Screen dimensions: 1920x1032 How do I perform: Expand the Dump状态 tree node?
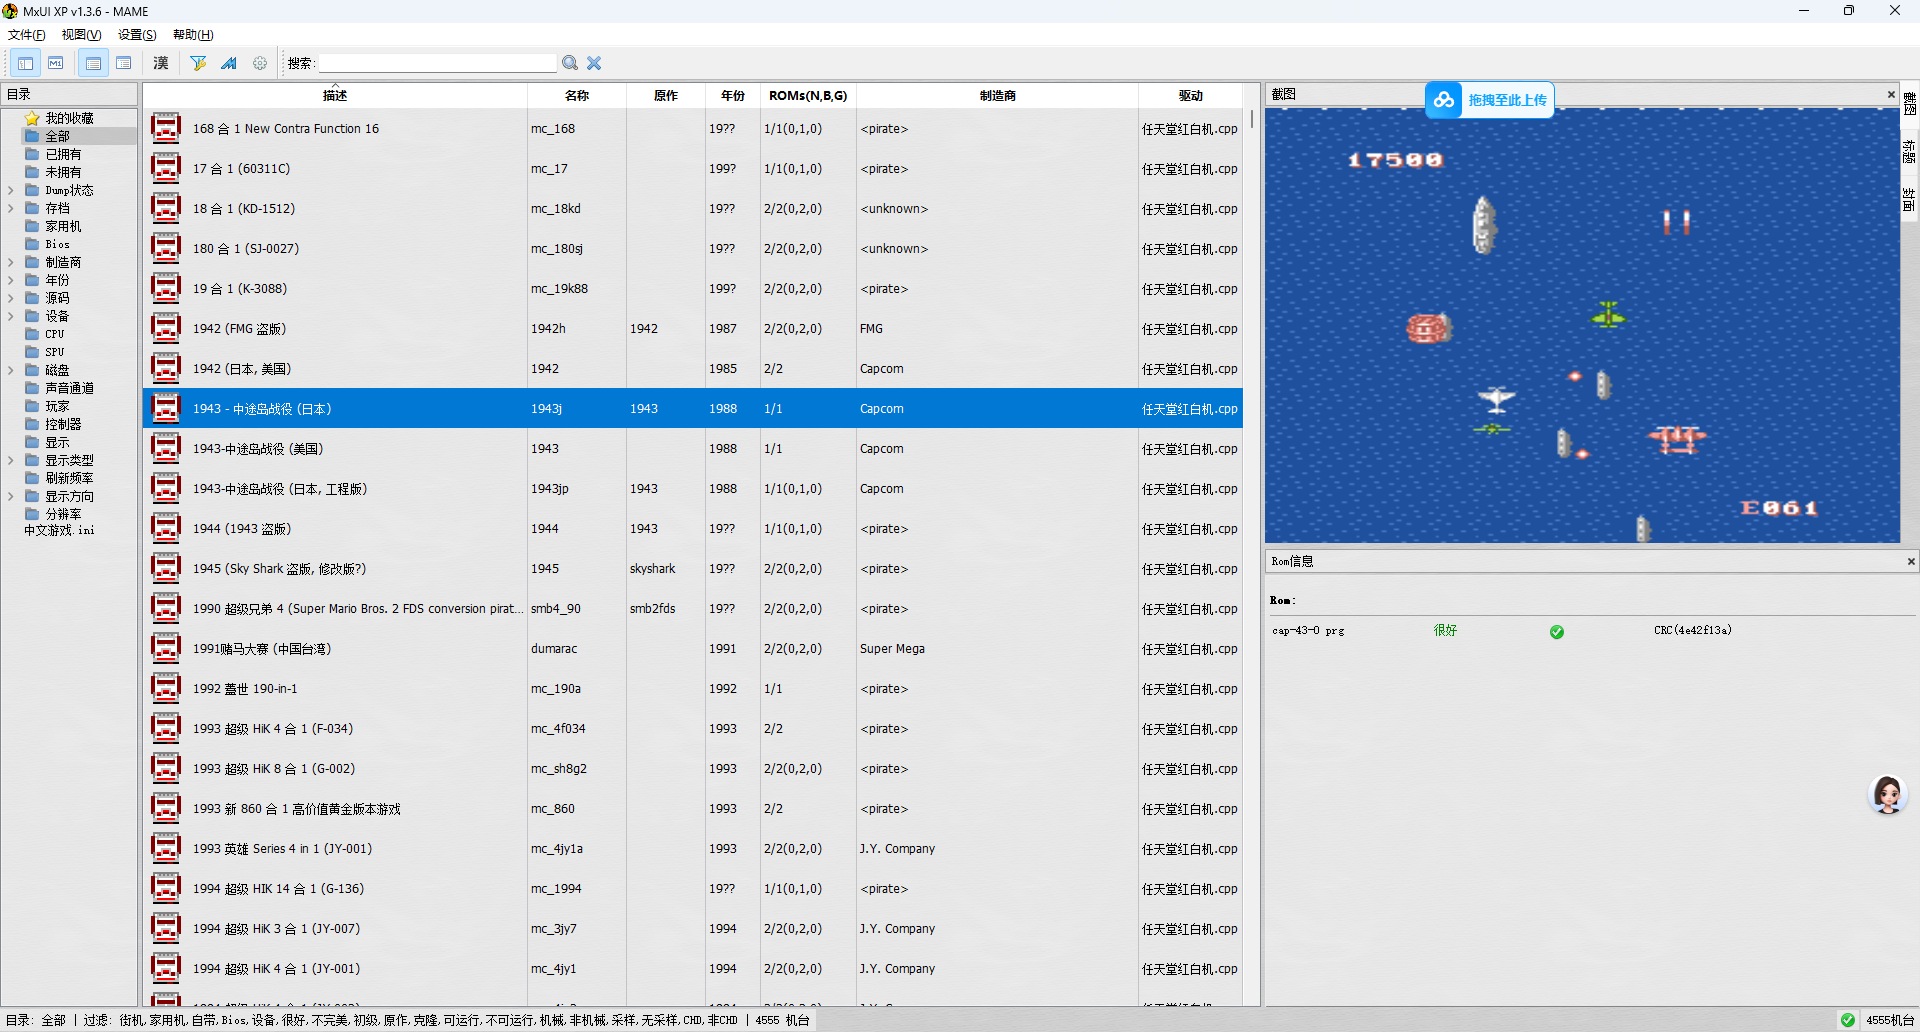11,190
